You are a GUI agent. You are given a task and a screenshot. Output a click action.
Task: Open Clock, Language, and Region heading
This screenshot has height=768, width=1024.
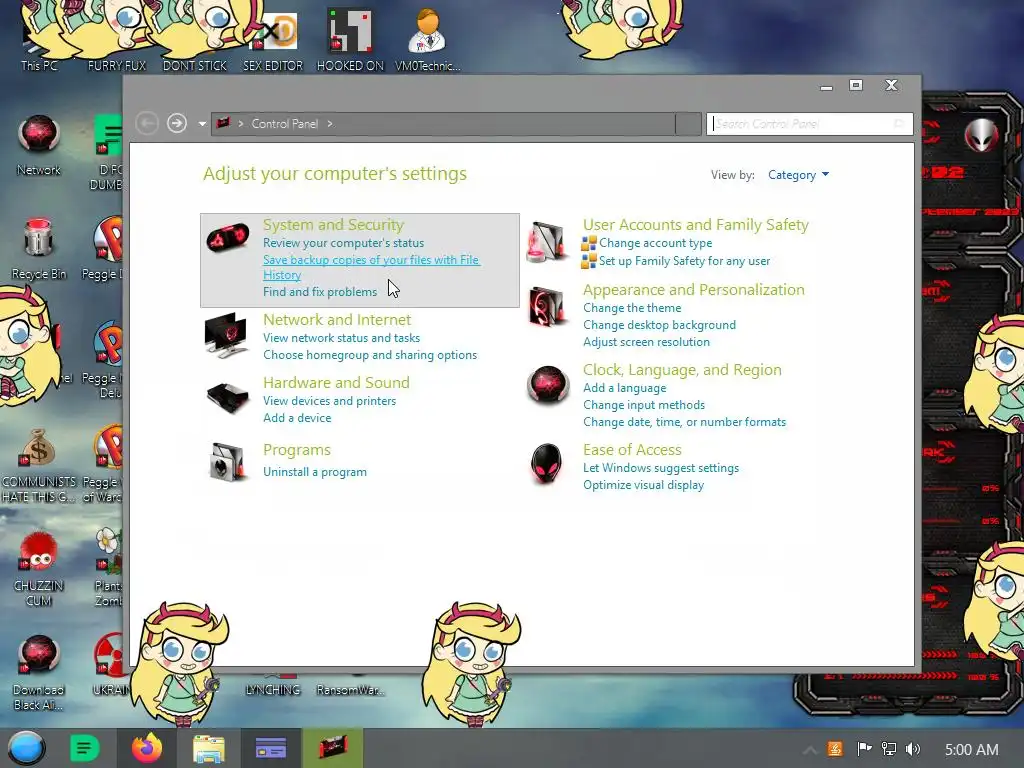tap(682, 370)
